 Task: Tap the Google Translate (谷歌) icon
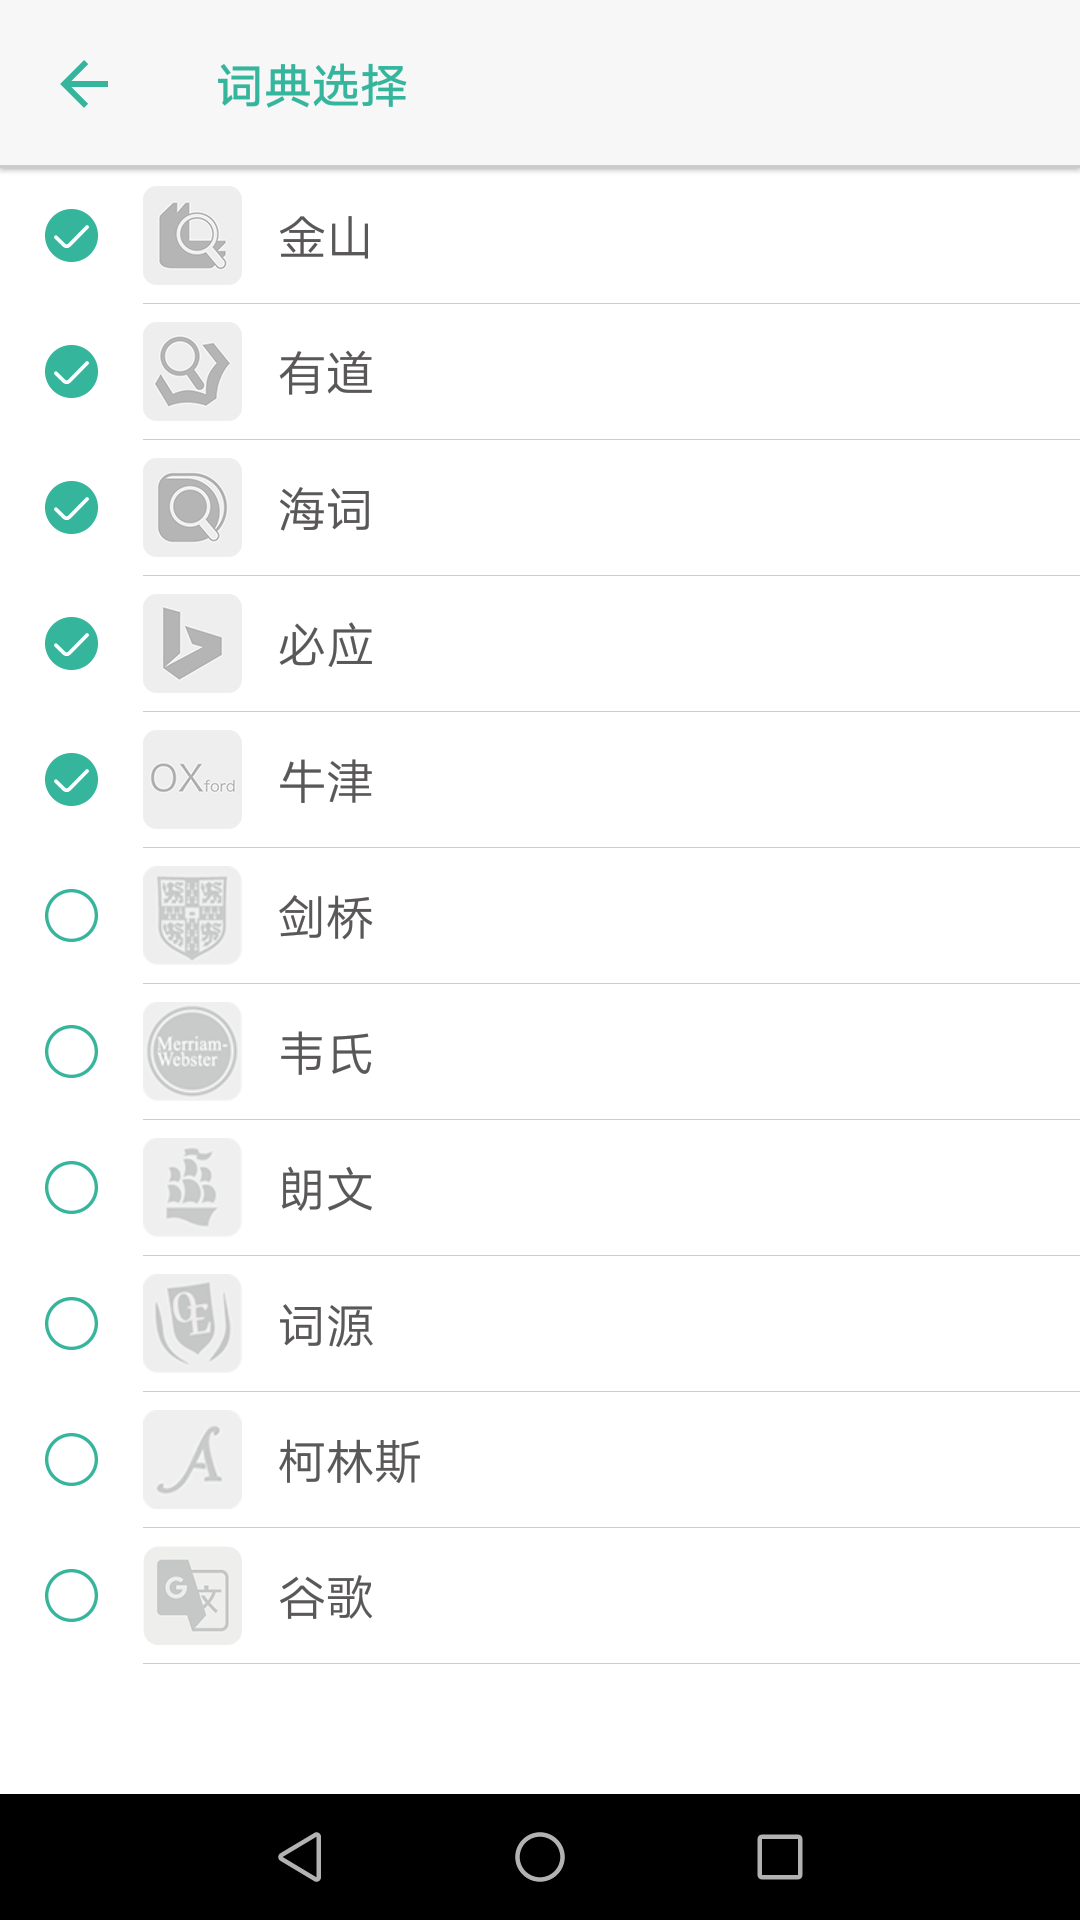click(x=192, y=1596)
